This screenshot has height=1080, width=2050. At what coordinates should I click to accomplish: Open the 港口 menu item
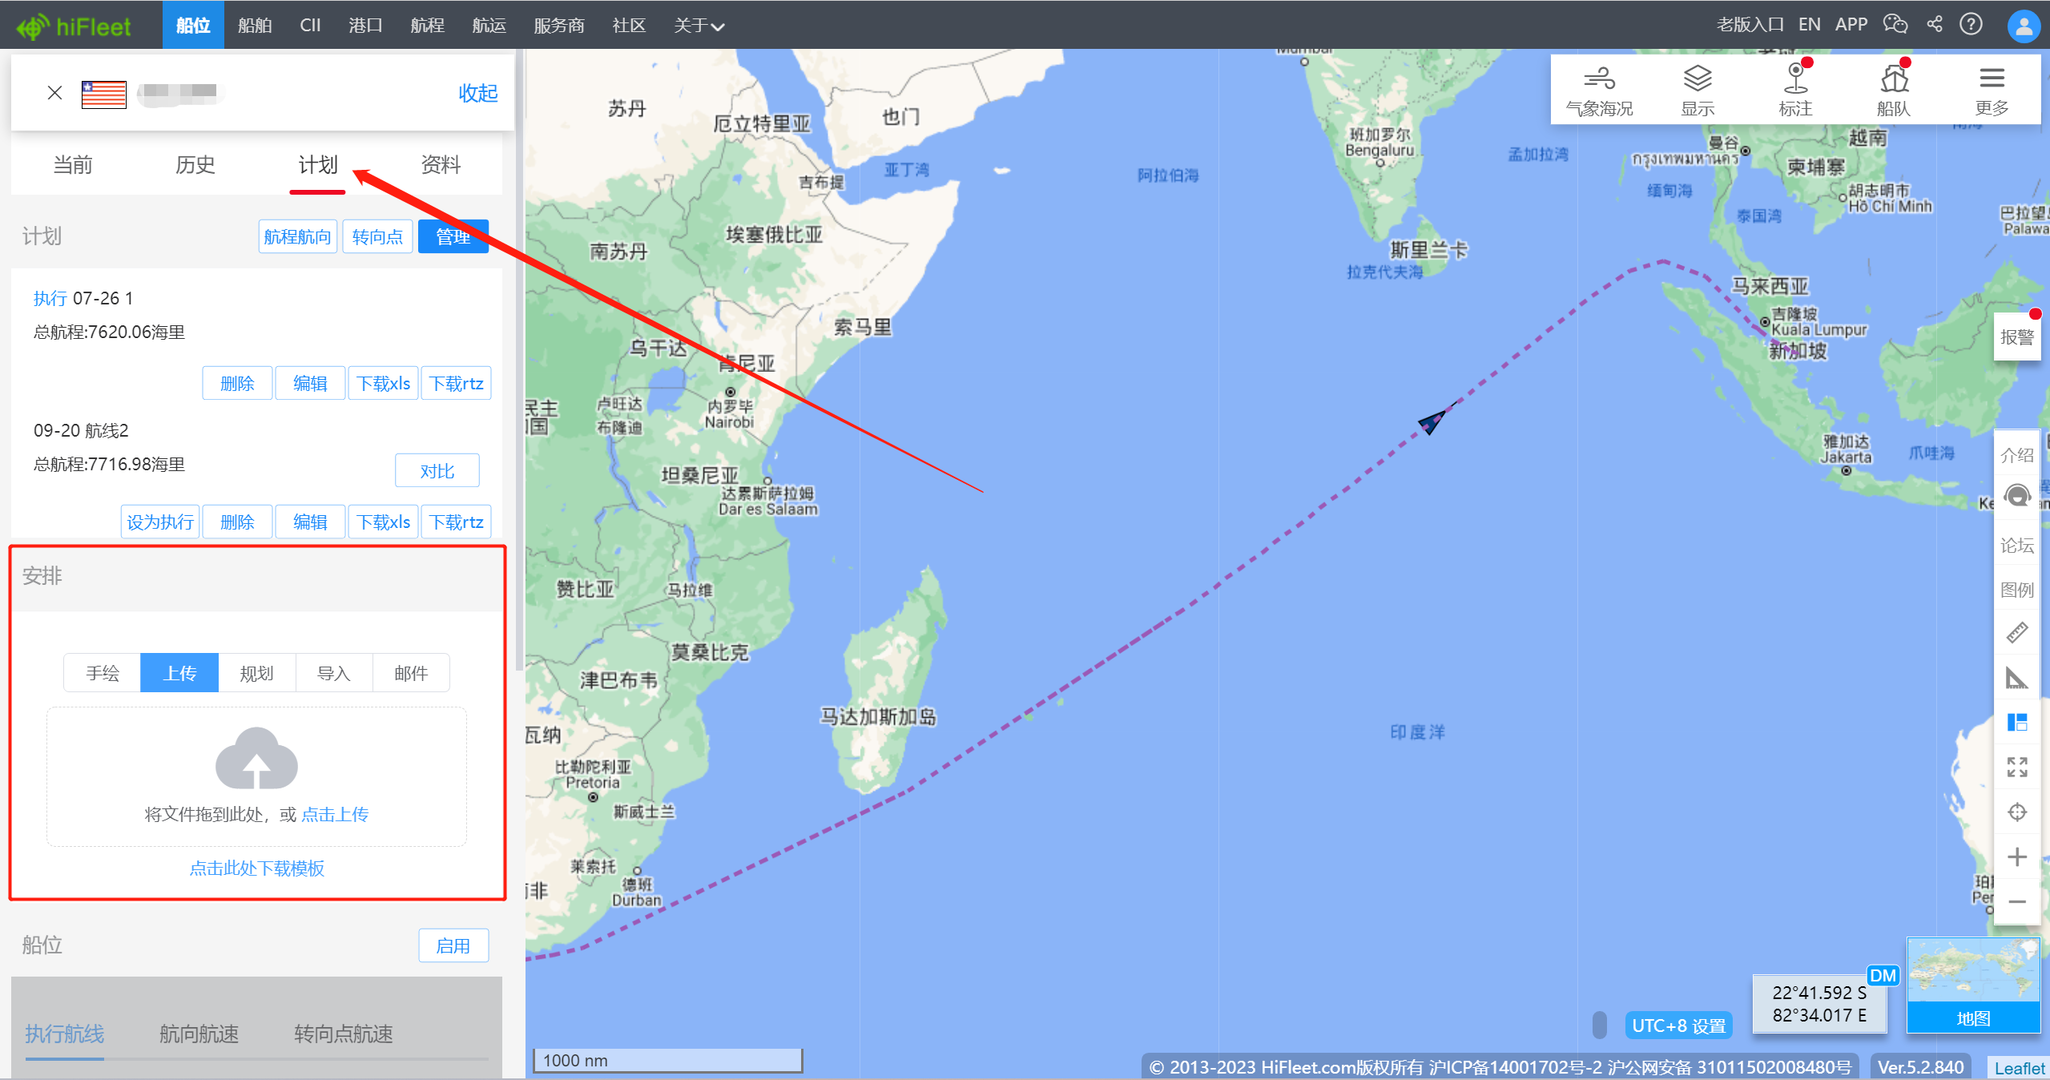coord(365,25)
